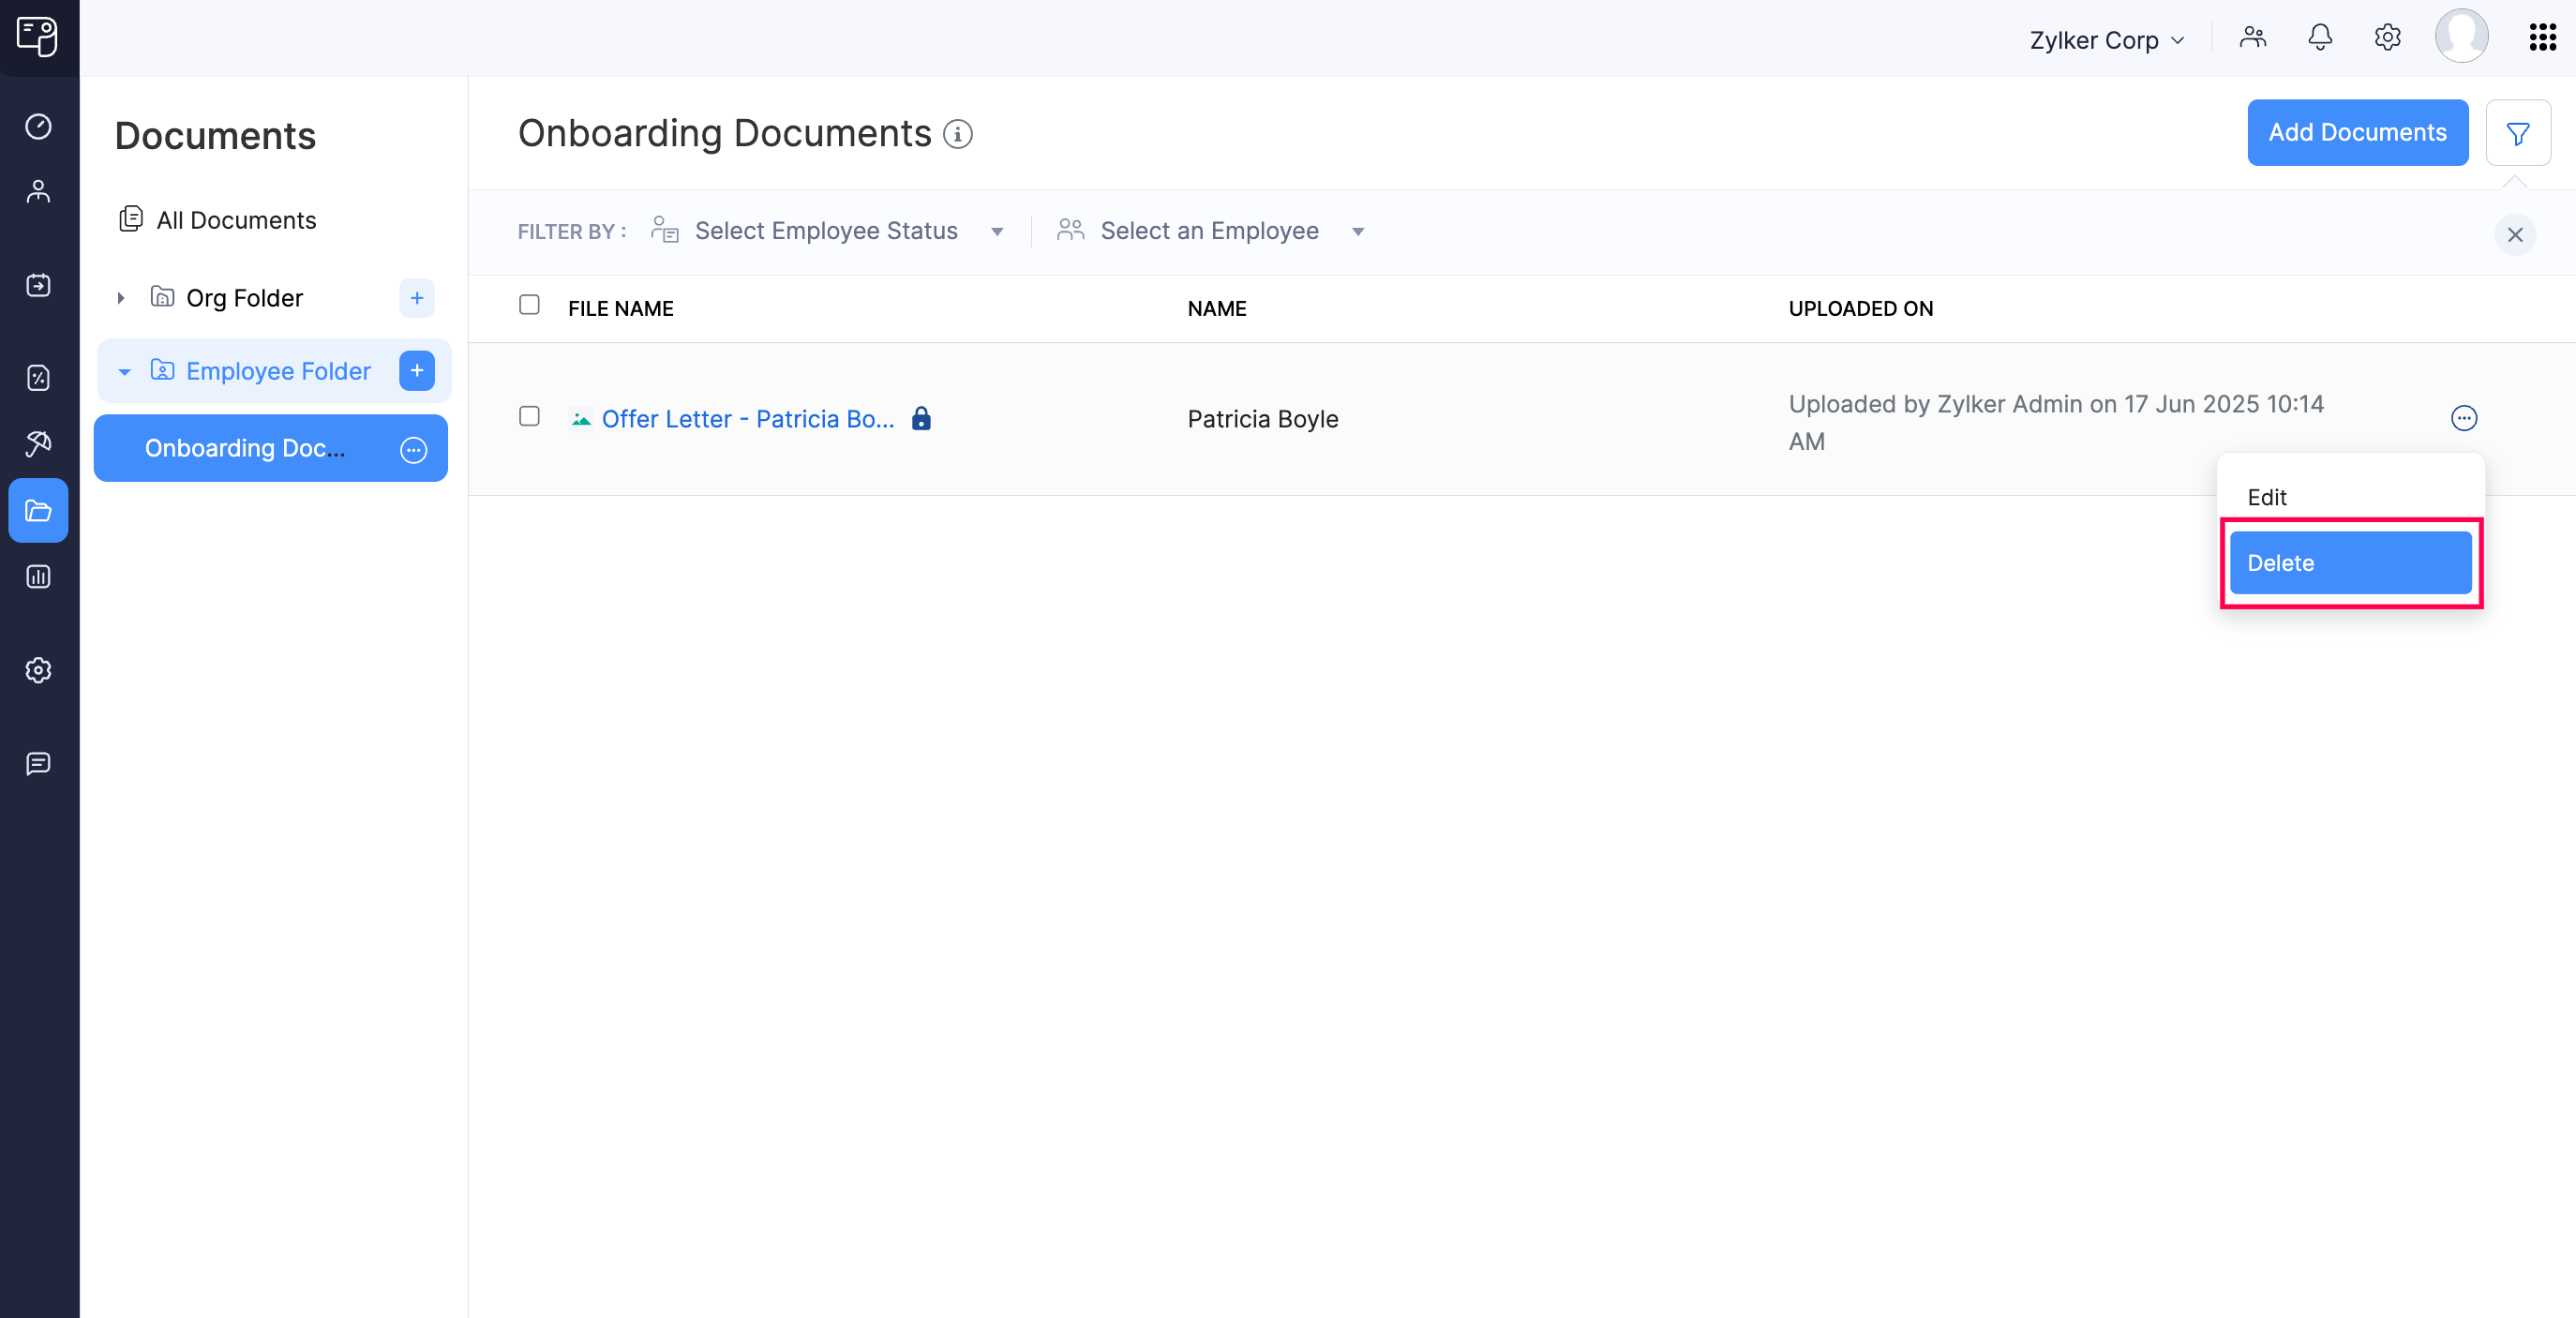Select the leave tracker umbrella icon
This screenshot has height=1318, width=2576.
coord(38,444)
